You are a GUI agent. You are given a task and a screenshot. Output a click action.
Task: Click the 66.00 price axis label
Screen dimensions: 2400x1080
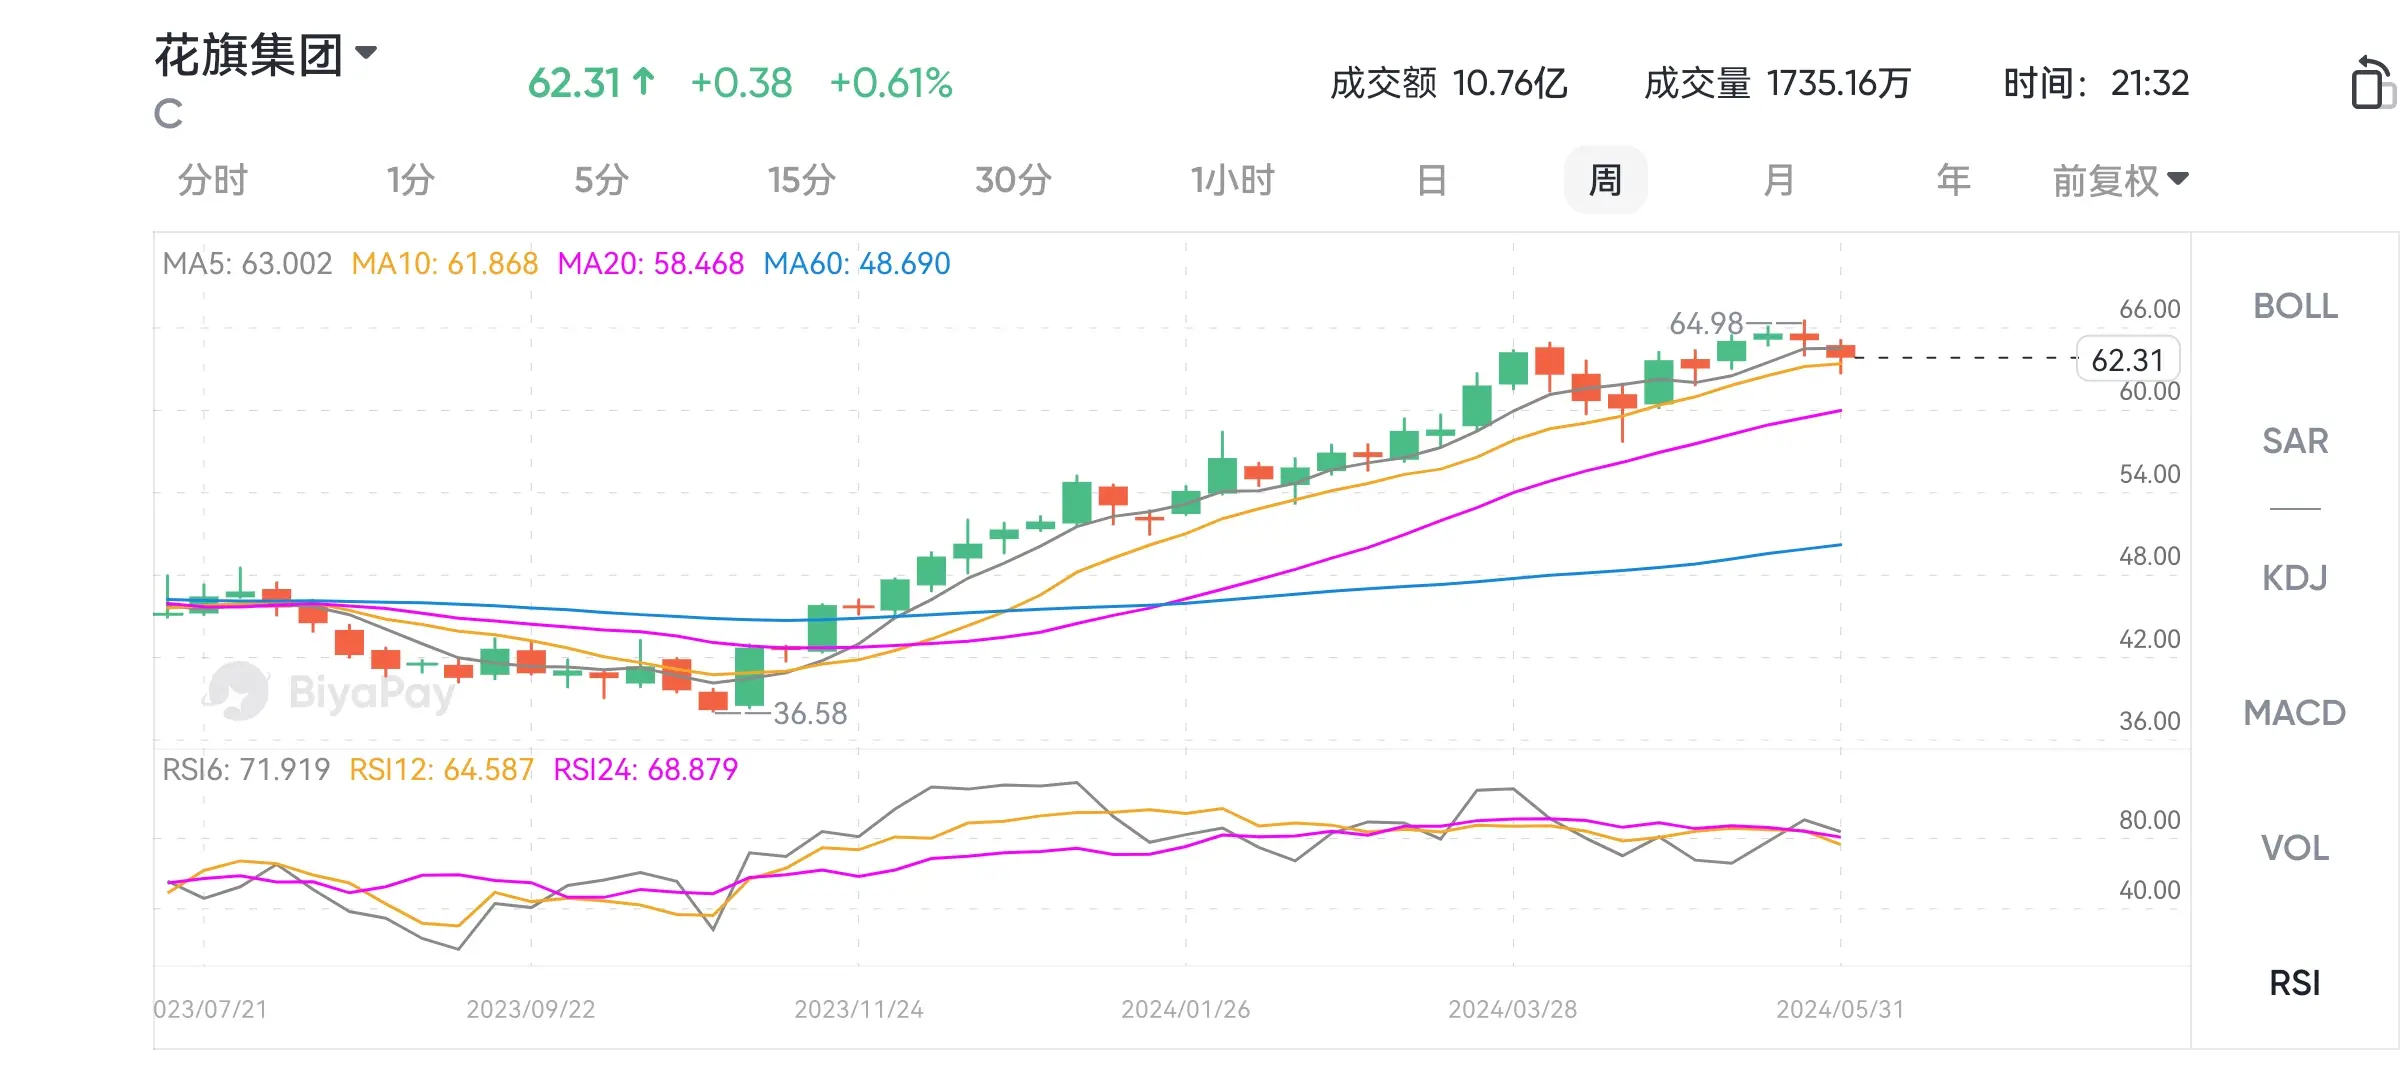pyautogui.click(x=2150, y=309)
